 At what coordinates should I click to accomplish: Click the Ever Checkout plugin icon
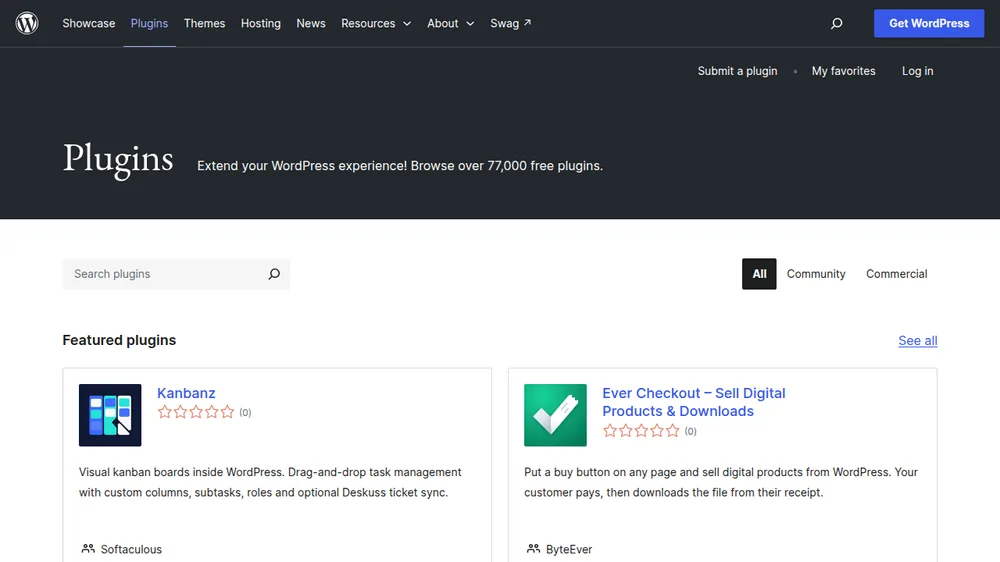555,415
